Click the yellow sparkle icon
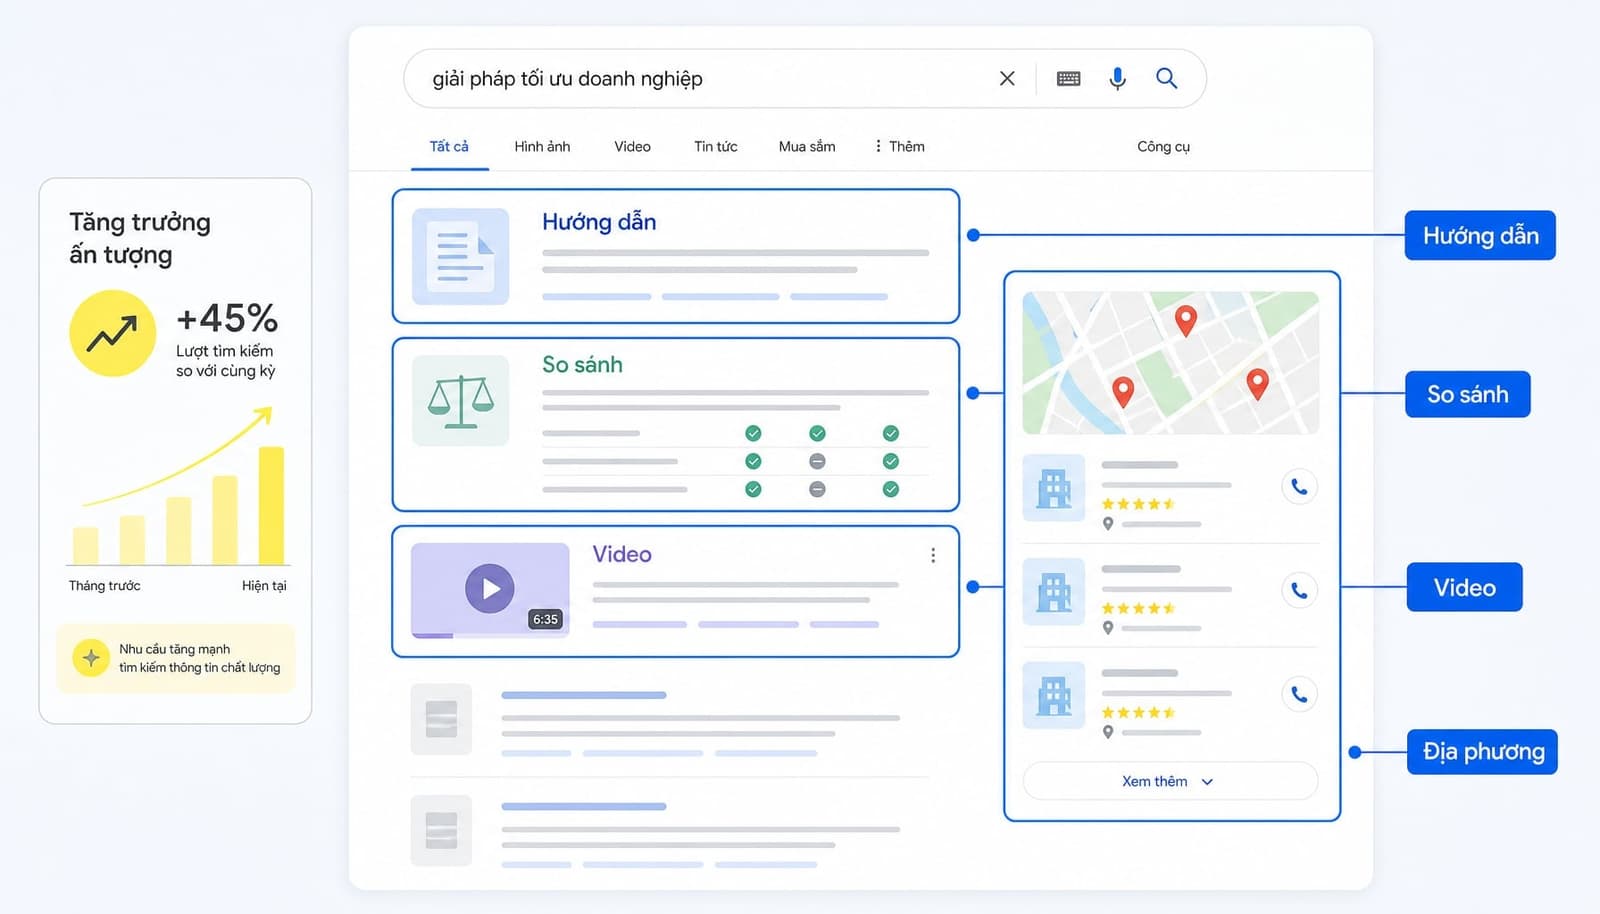The image size is (1600, 914). (91, 658)
